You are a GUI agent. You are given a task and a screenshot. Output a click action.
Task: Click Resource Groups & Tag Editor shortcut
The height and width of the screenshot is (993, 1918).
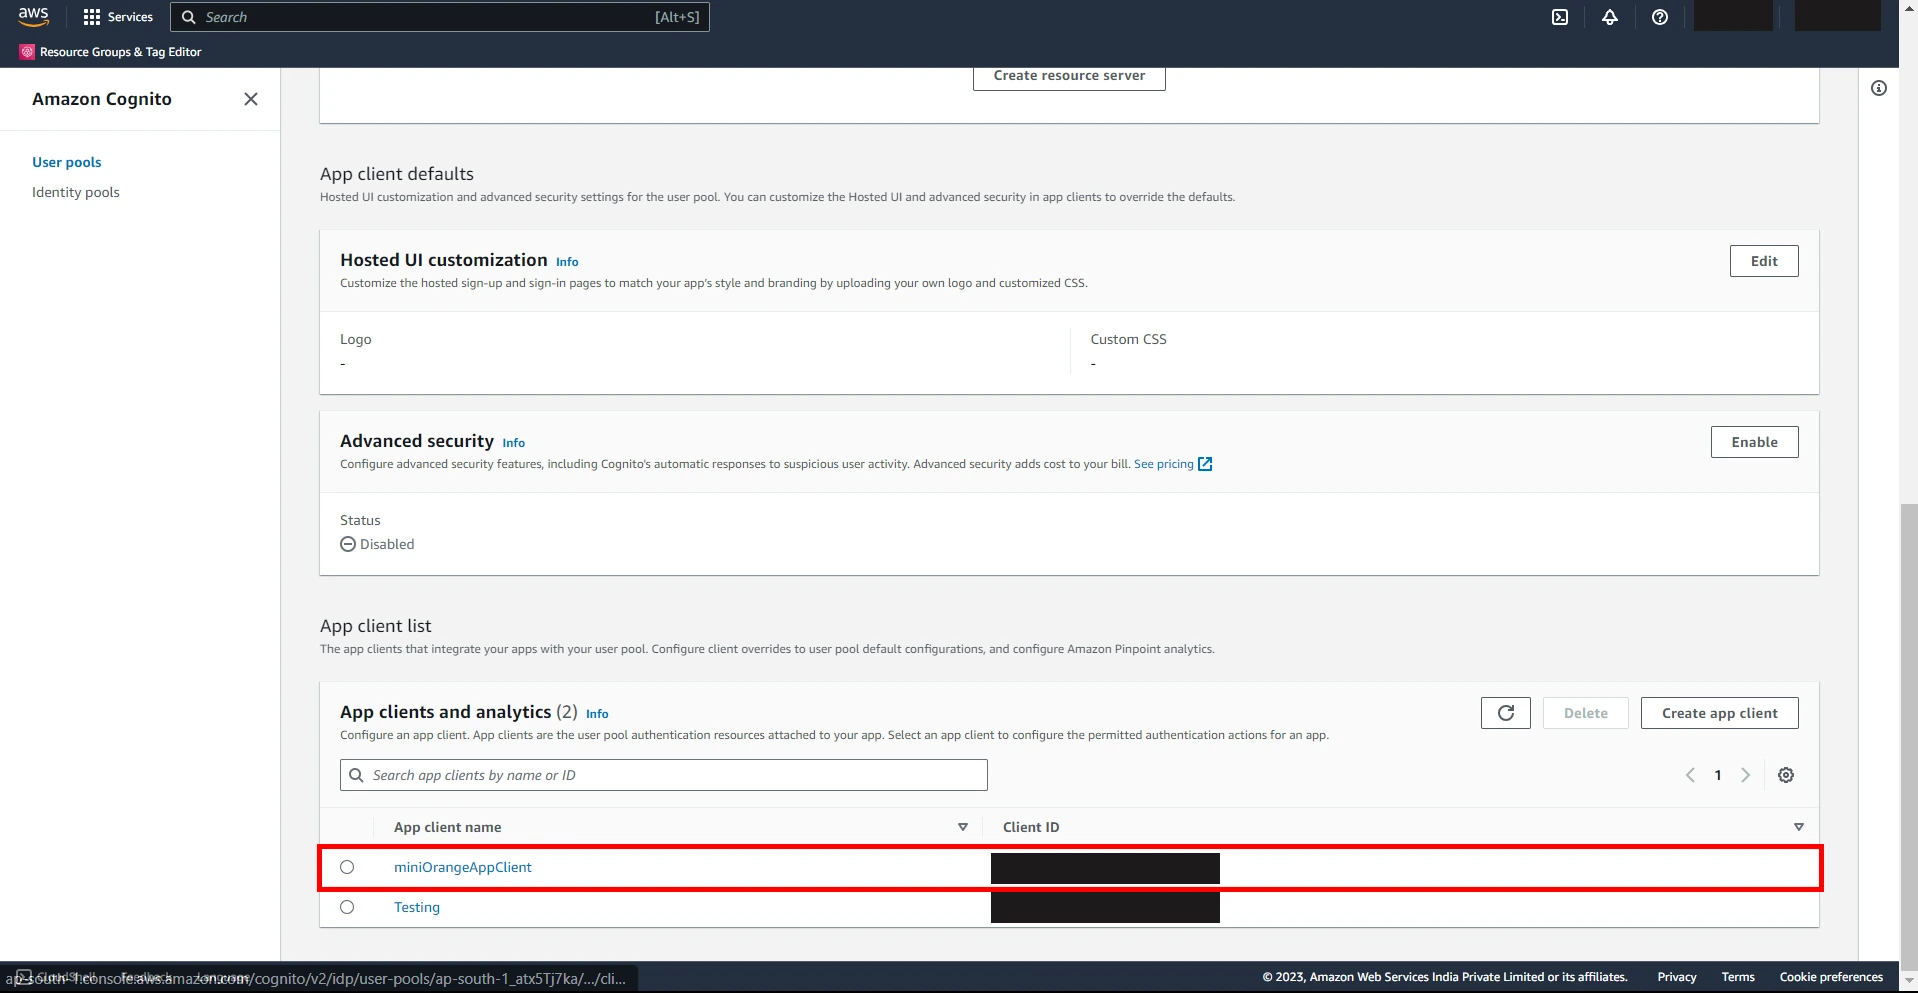(x=111, y=52)
